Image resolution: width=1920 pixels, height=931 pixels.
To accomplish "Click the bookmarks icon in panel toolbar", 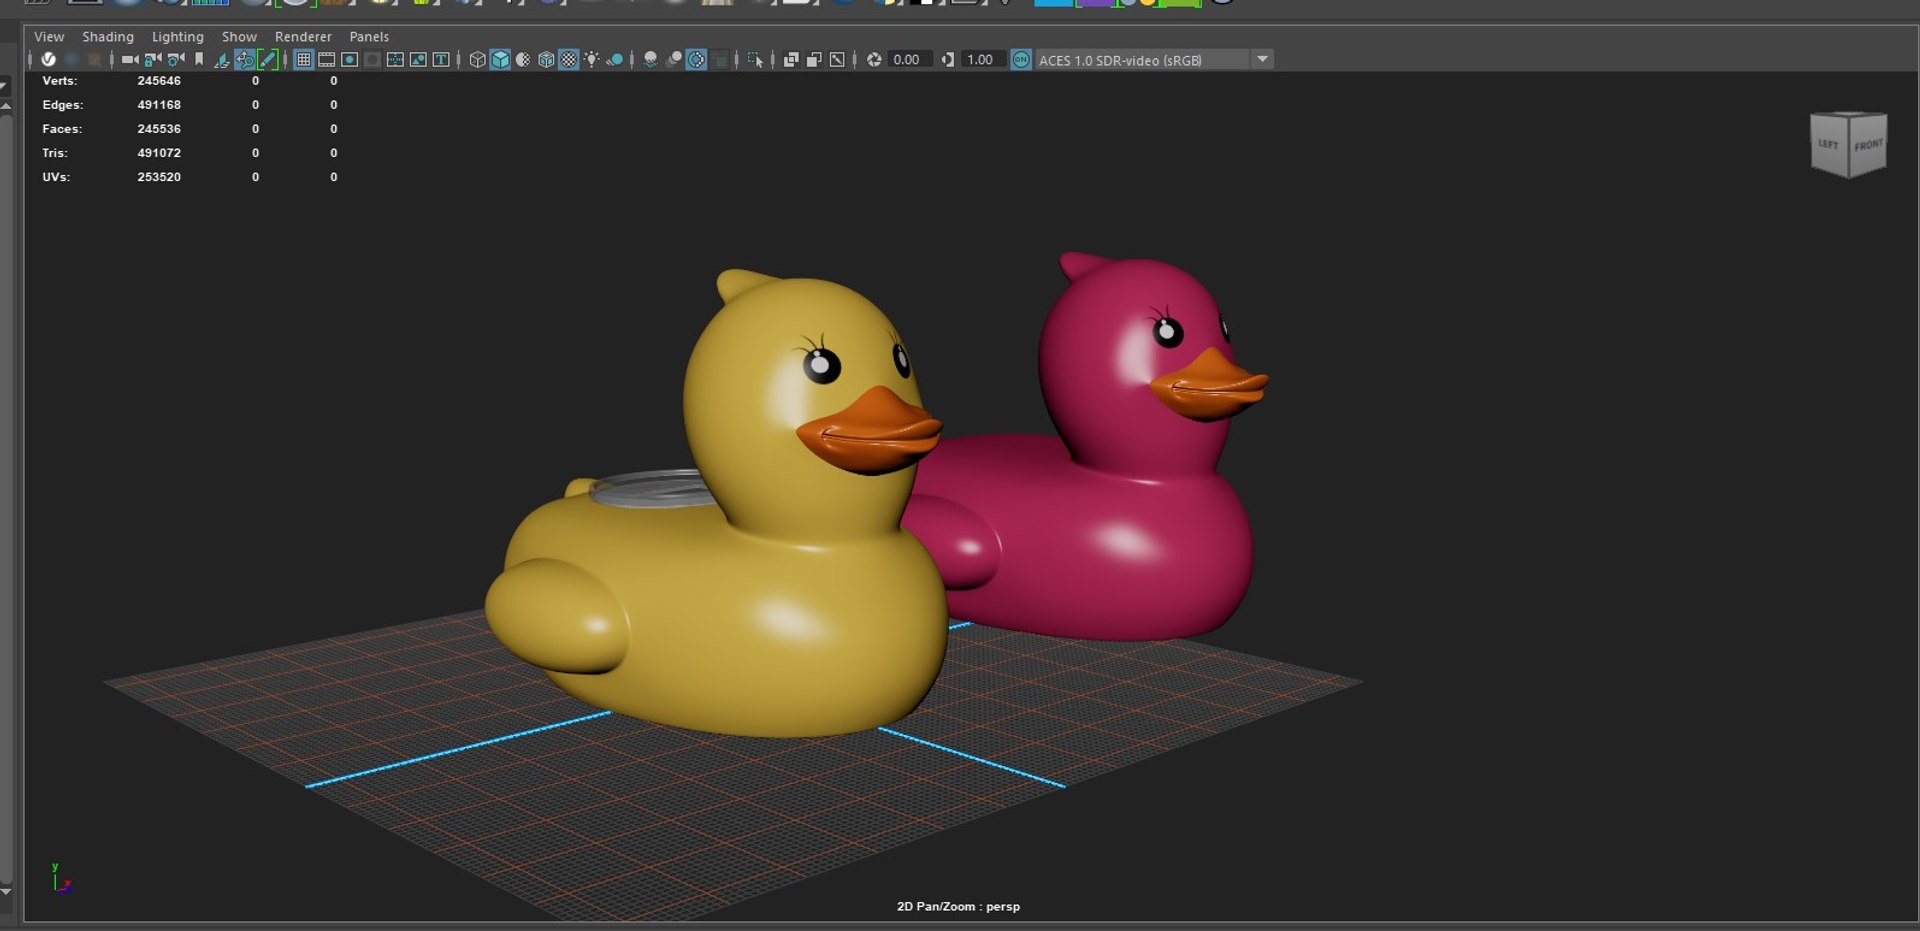I will [x=199, y=60].
